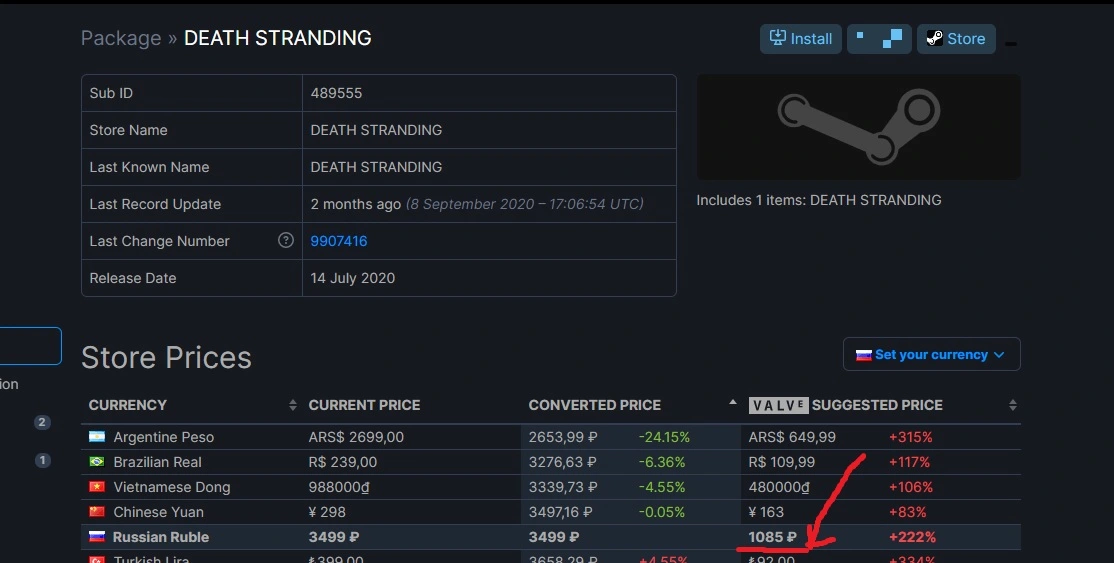Viewport: 1114px width, 563px height.
Task: Select the Russian Ruble row
Action: click(x=551, y=537)
